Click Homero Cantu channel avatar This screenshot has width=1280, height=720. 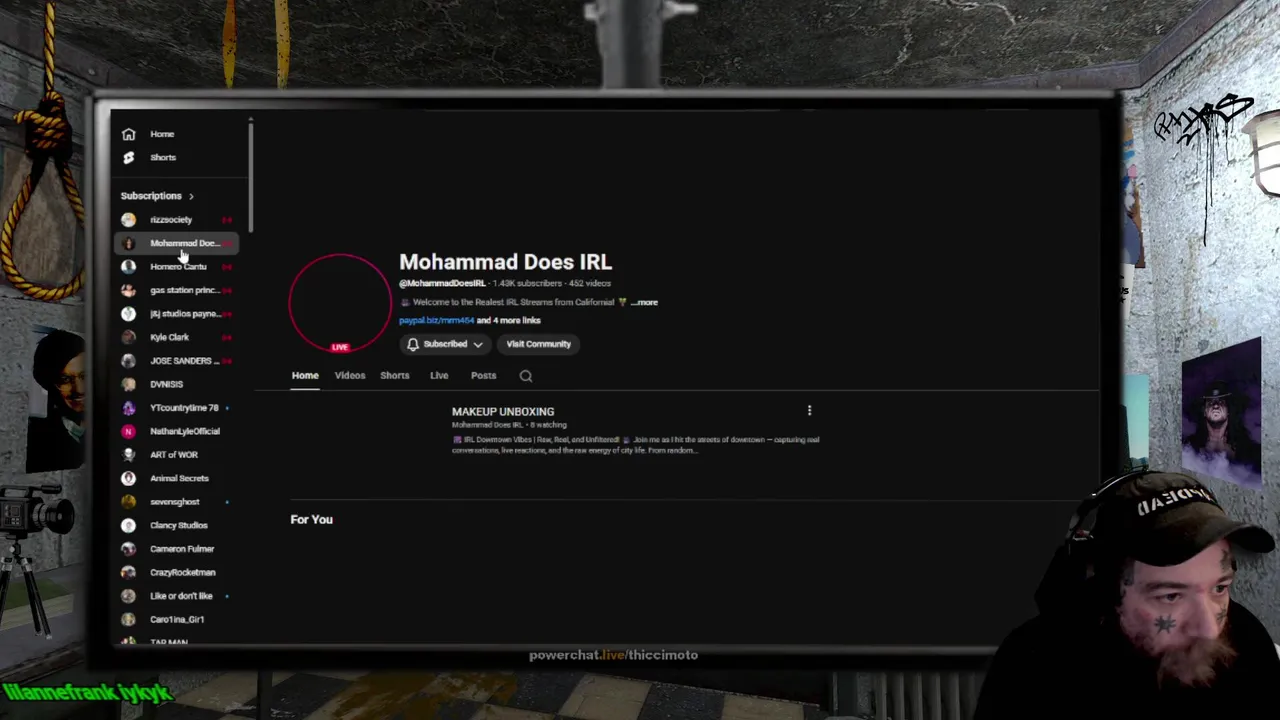tap(128, 266)
